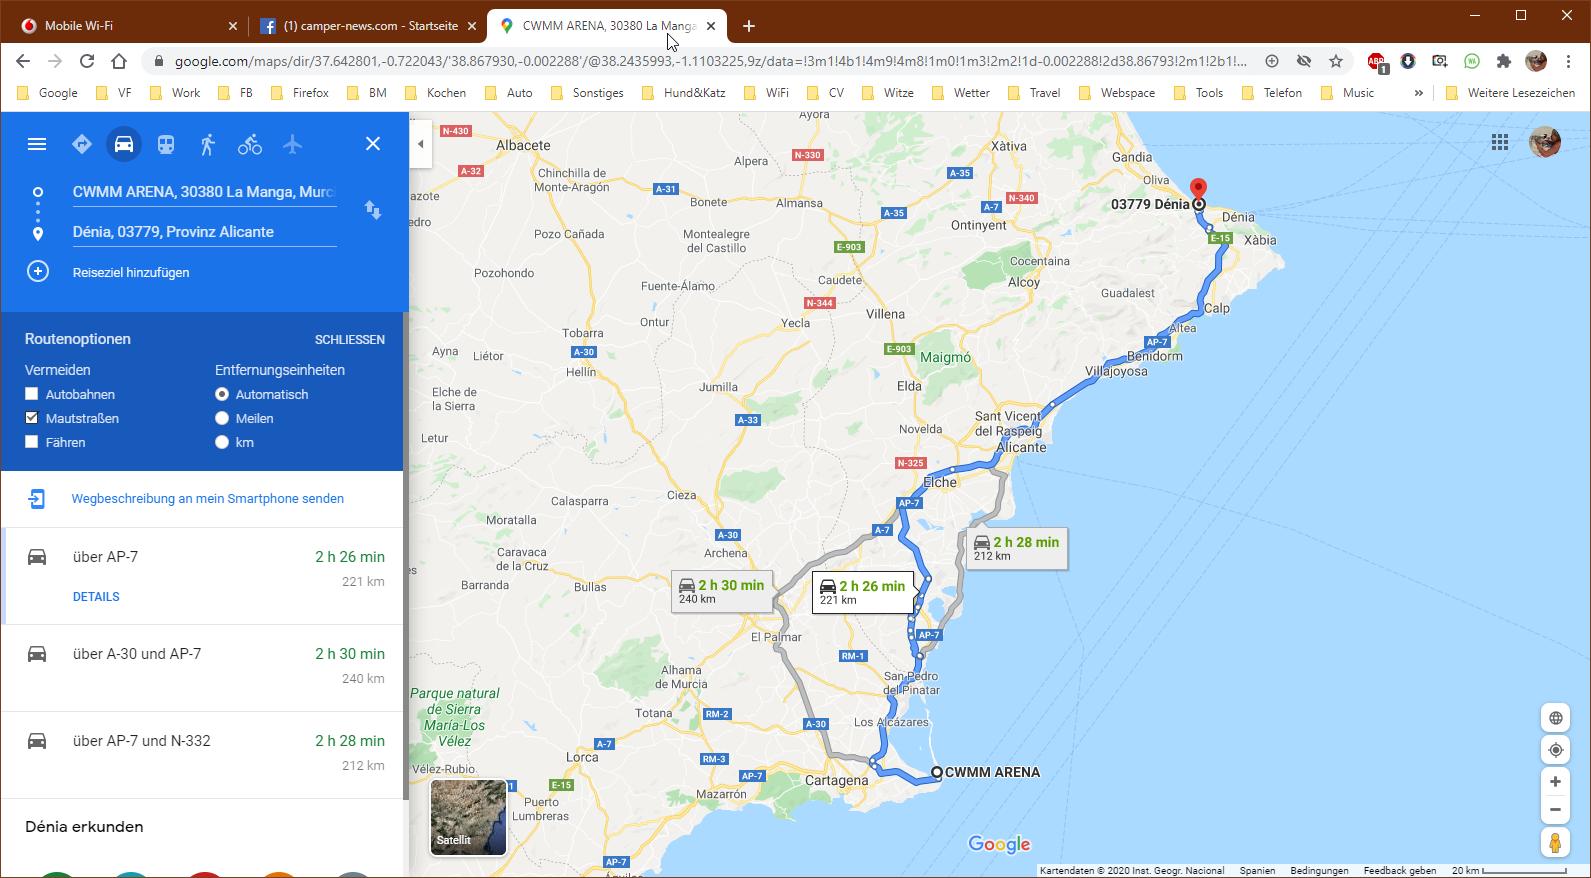The height and width of the screenshot is (878, 1591).
Task: Open the Chrome three-dot menu
Action: coord(1569,61)
